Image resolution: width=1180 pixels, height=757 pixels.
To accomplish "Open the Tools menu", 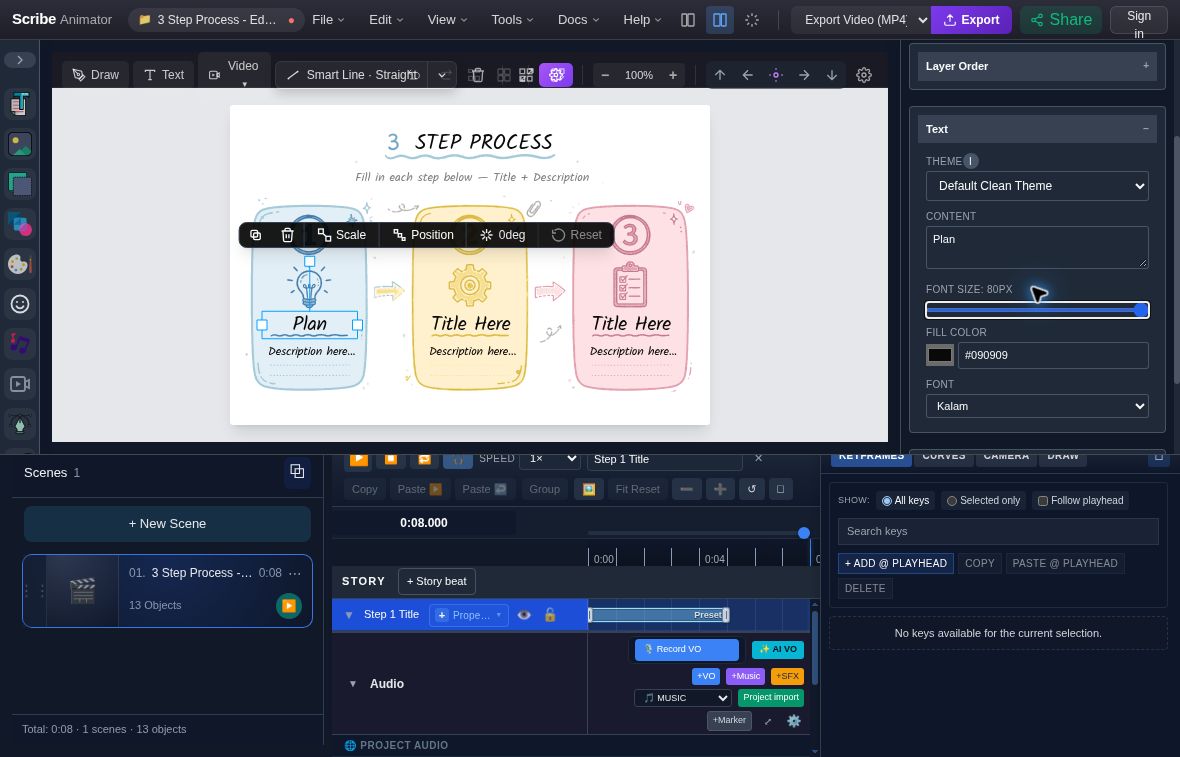I will [512, 20].
